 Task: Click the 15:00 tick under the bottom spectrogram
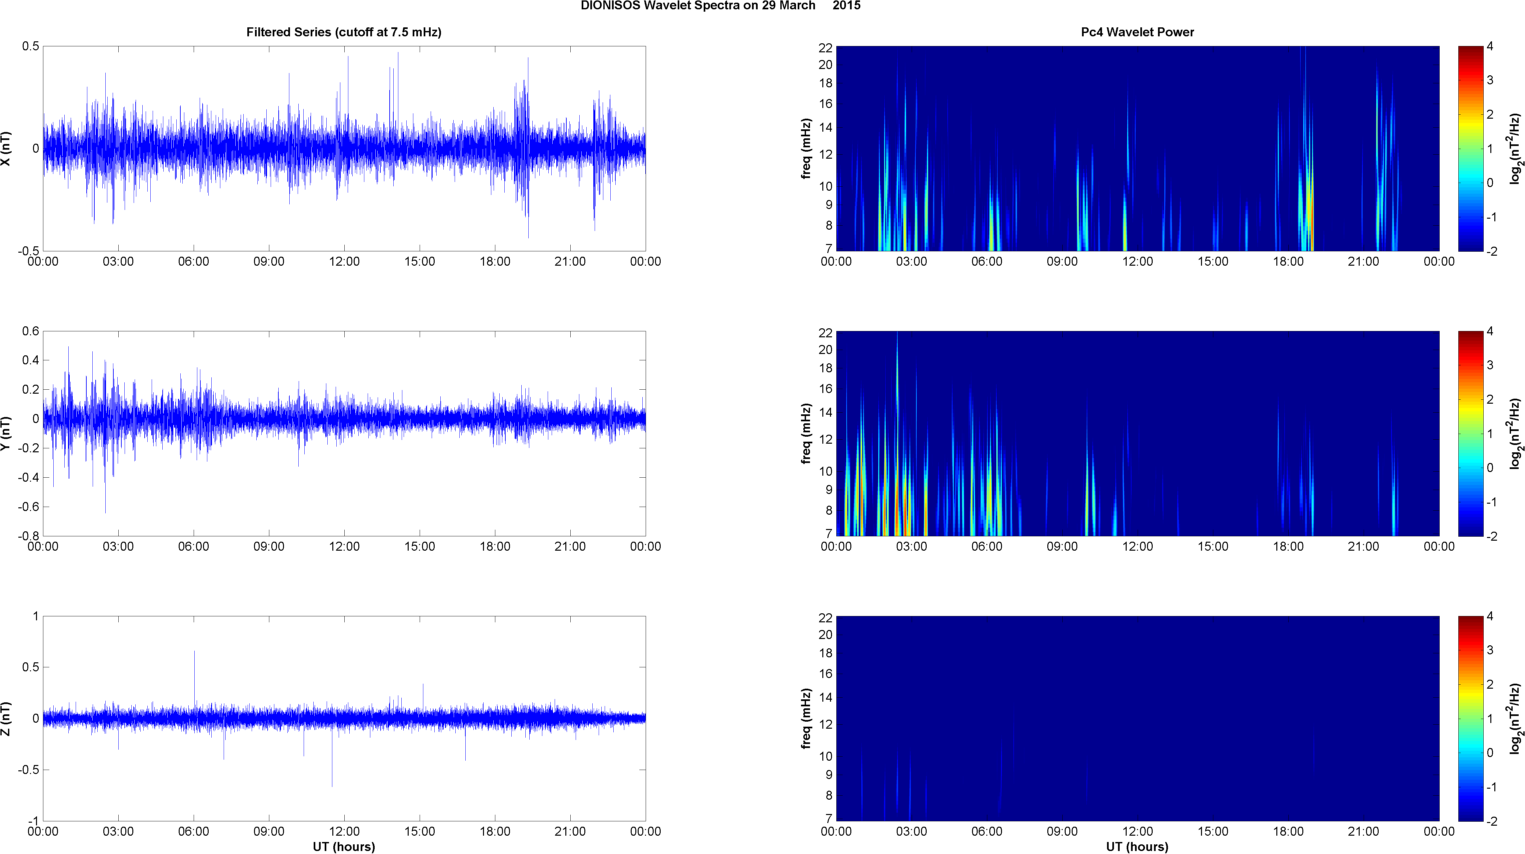(x=1213, y=832)
